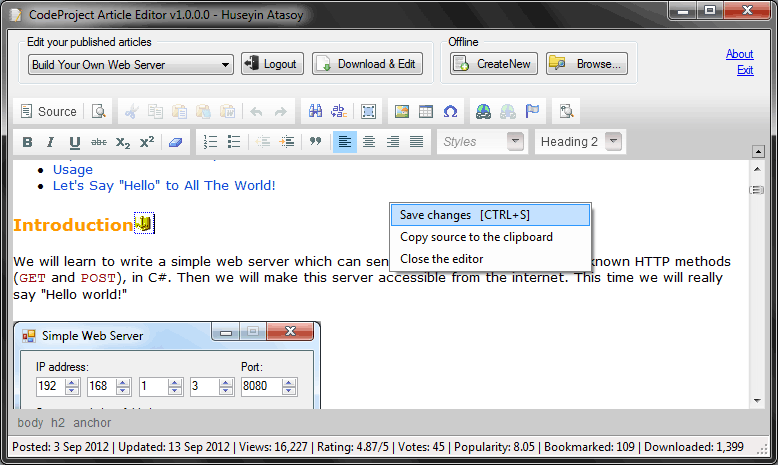Click the Usage link in contents

[73, 170]
